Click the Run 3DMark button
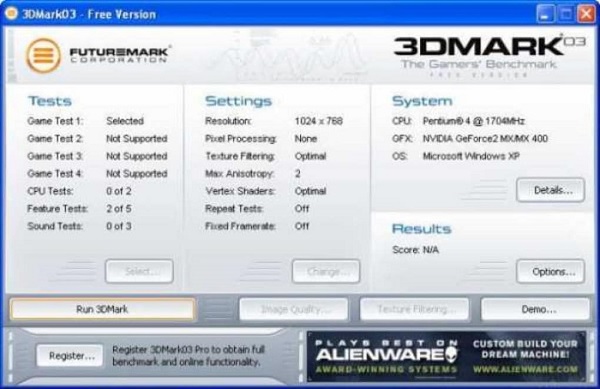 point(103,309)
